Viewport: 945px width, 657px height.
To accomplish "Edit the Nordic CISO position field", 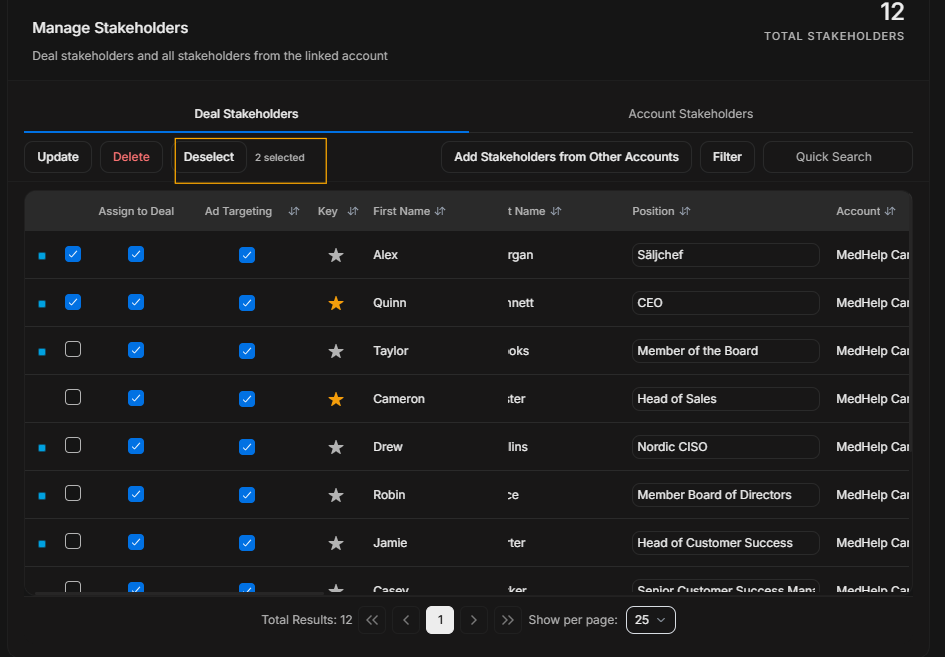I will pos(726,447).
